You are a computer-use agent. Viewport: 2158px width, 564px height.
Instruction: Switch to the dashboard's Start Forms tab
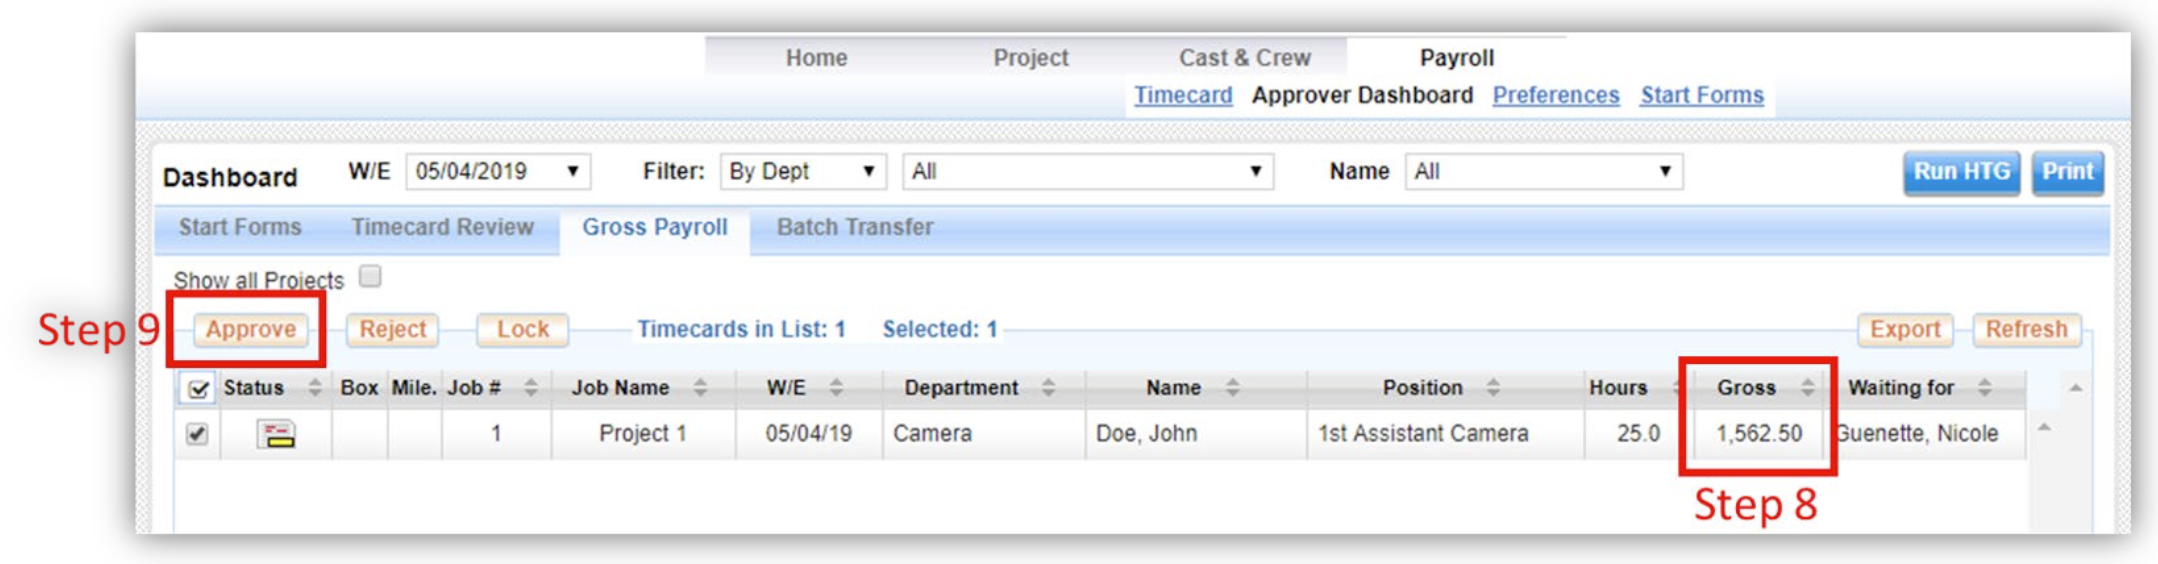240,227
